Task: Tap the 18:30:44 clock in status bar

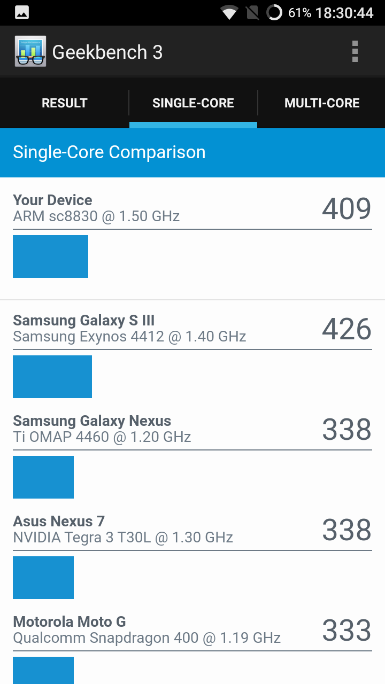Action: click(344, 13)
